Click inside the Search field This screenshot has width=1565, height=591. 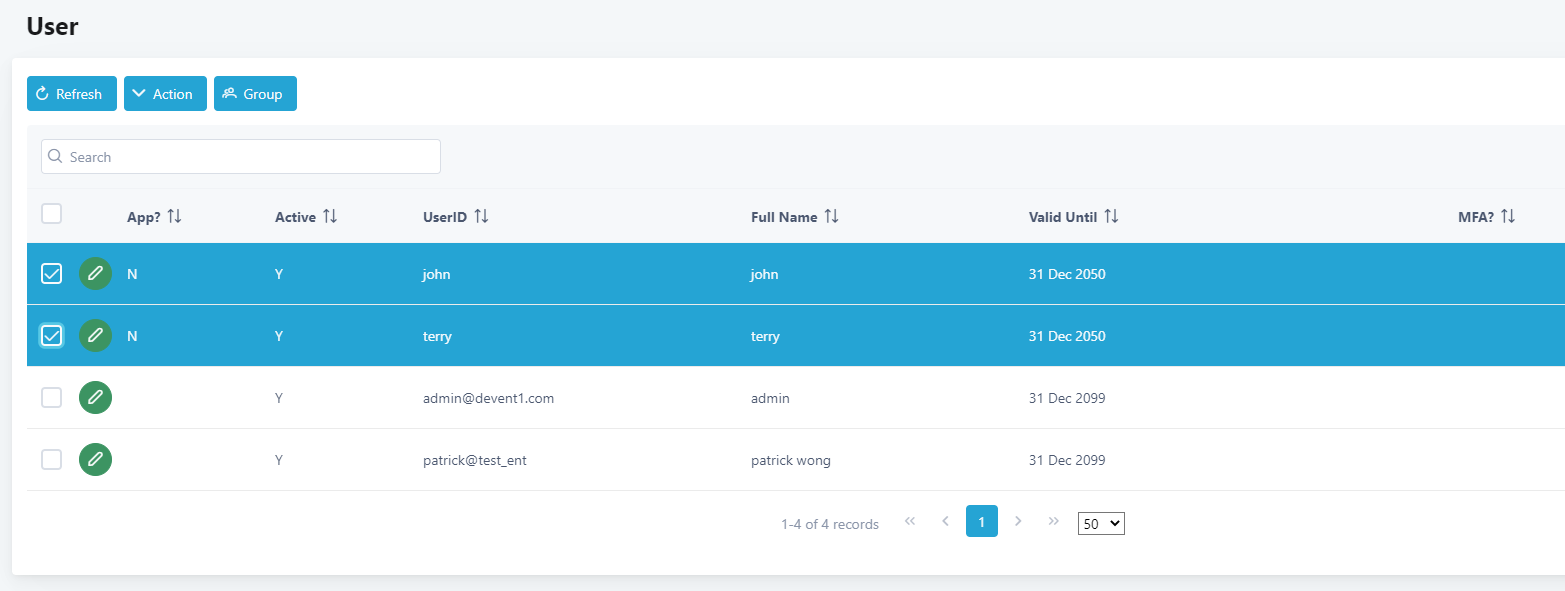[x=240, y=157]
